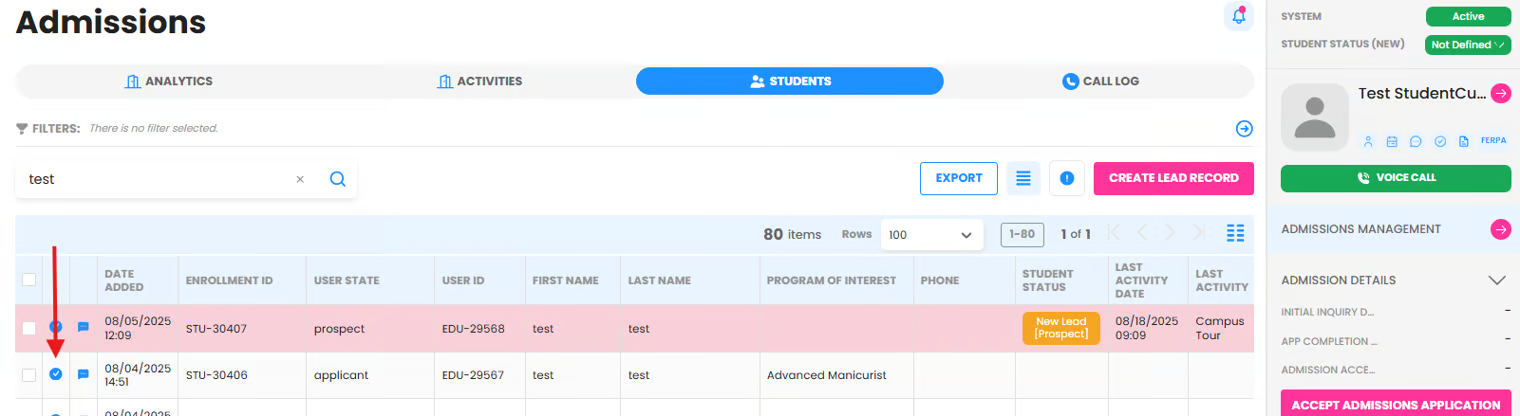The image size is (1520, 416).
Task: Check the box for STU-30407 row
Action: click(x=29, y=328)
